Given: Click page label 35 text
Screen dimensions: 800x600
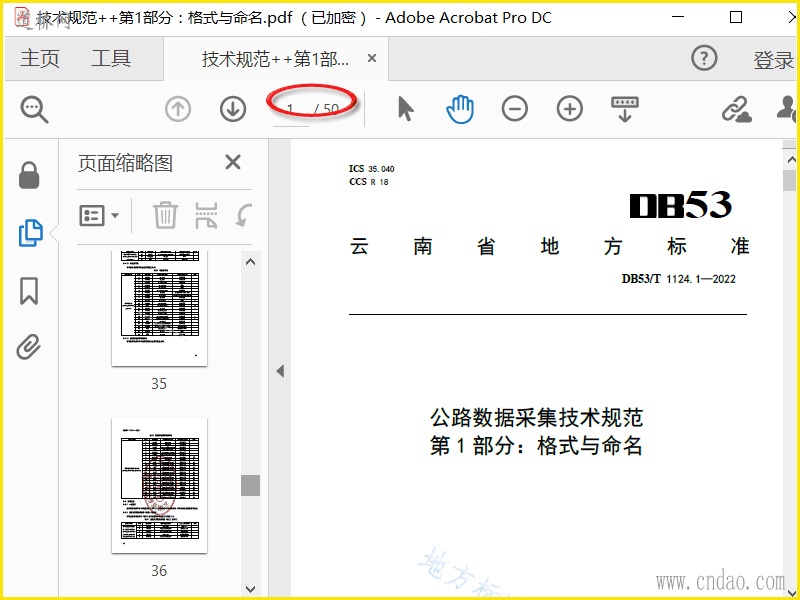Looking at the screenshot, I should click(159, 384).
